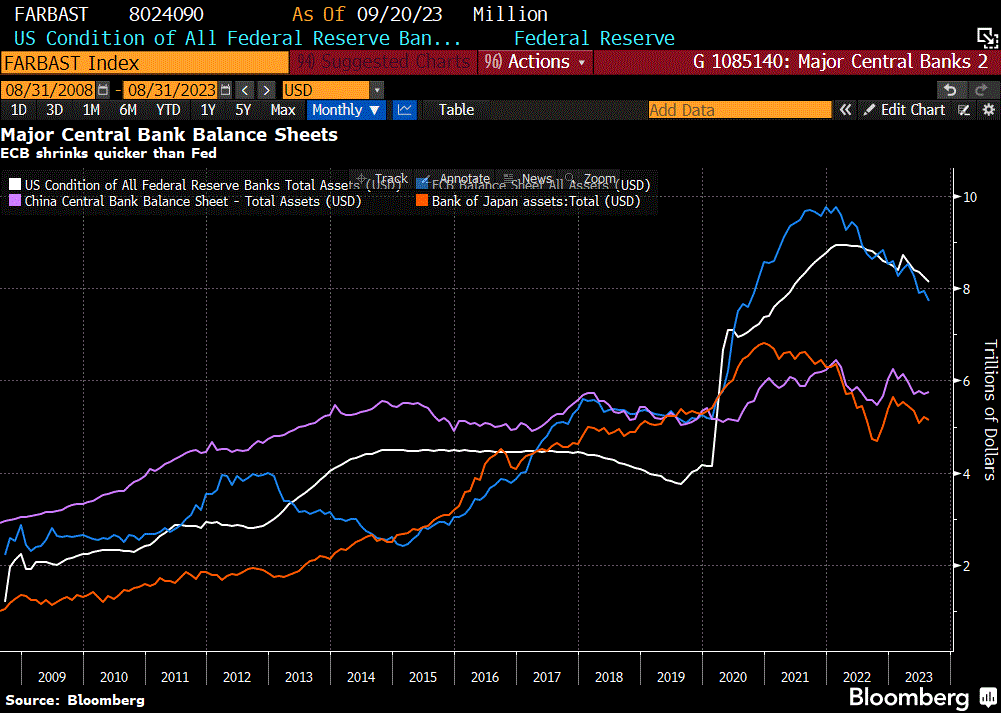Click the FARBAST ticker text at top
Screen dimensions: 1001x713
point(50,14)
